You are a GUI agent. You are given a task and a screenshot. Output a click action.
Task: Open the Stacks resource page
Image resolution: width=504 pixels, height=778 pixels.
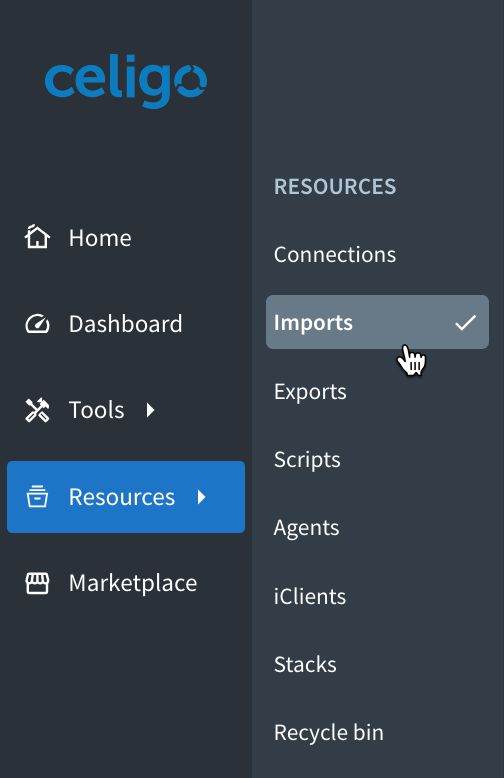point(305,664)
